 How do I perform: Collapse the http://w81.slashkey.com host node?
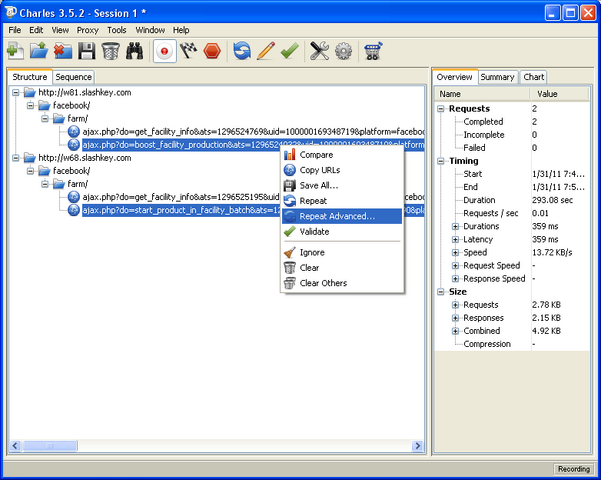(x=16, y=92)
